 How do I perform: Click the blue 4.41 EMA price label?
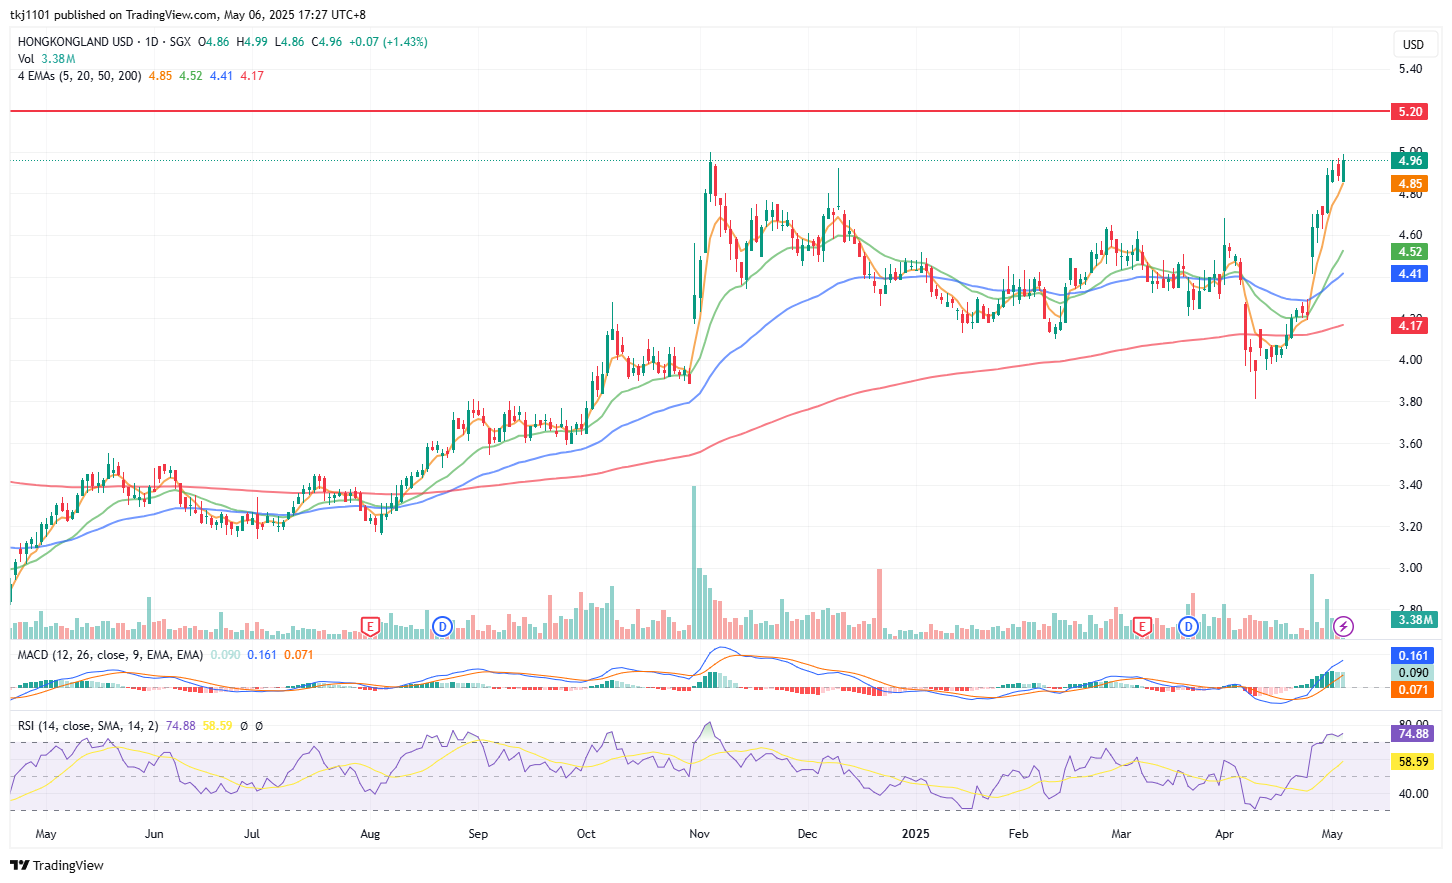click(x=1410, y=274)
